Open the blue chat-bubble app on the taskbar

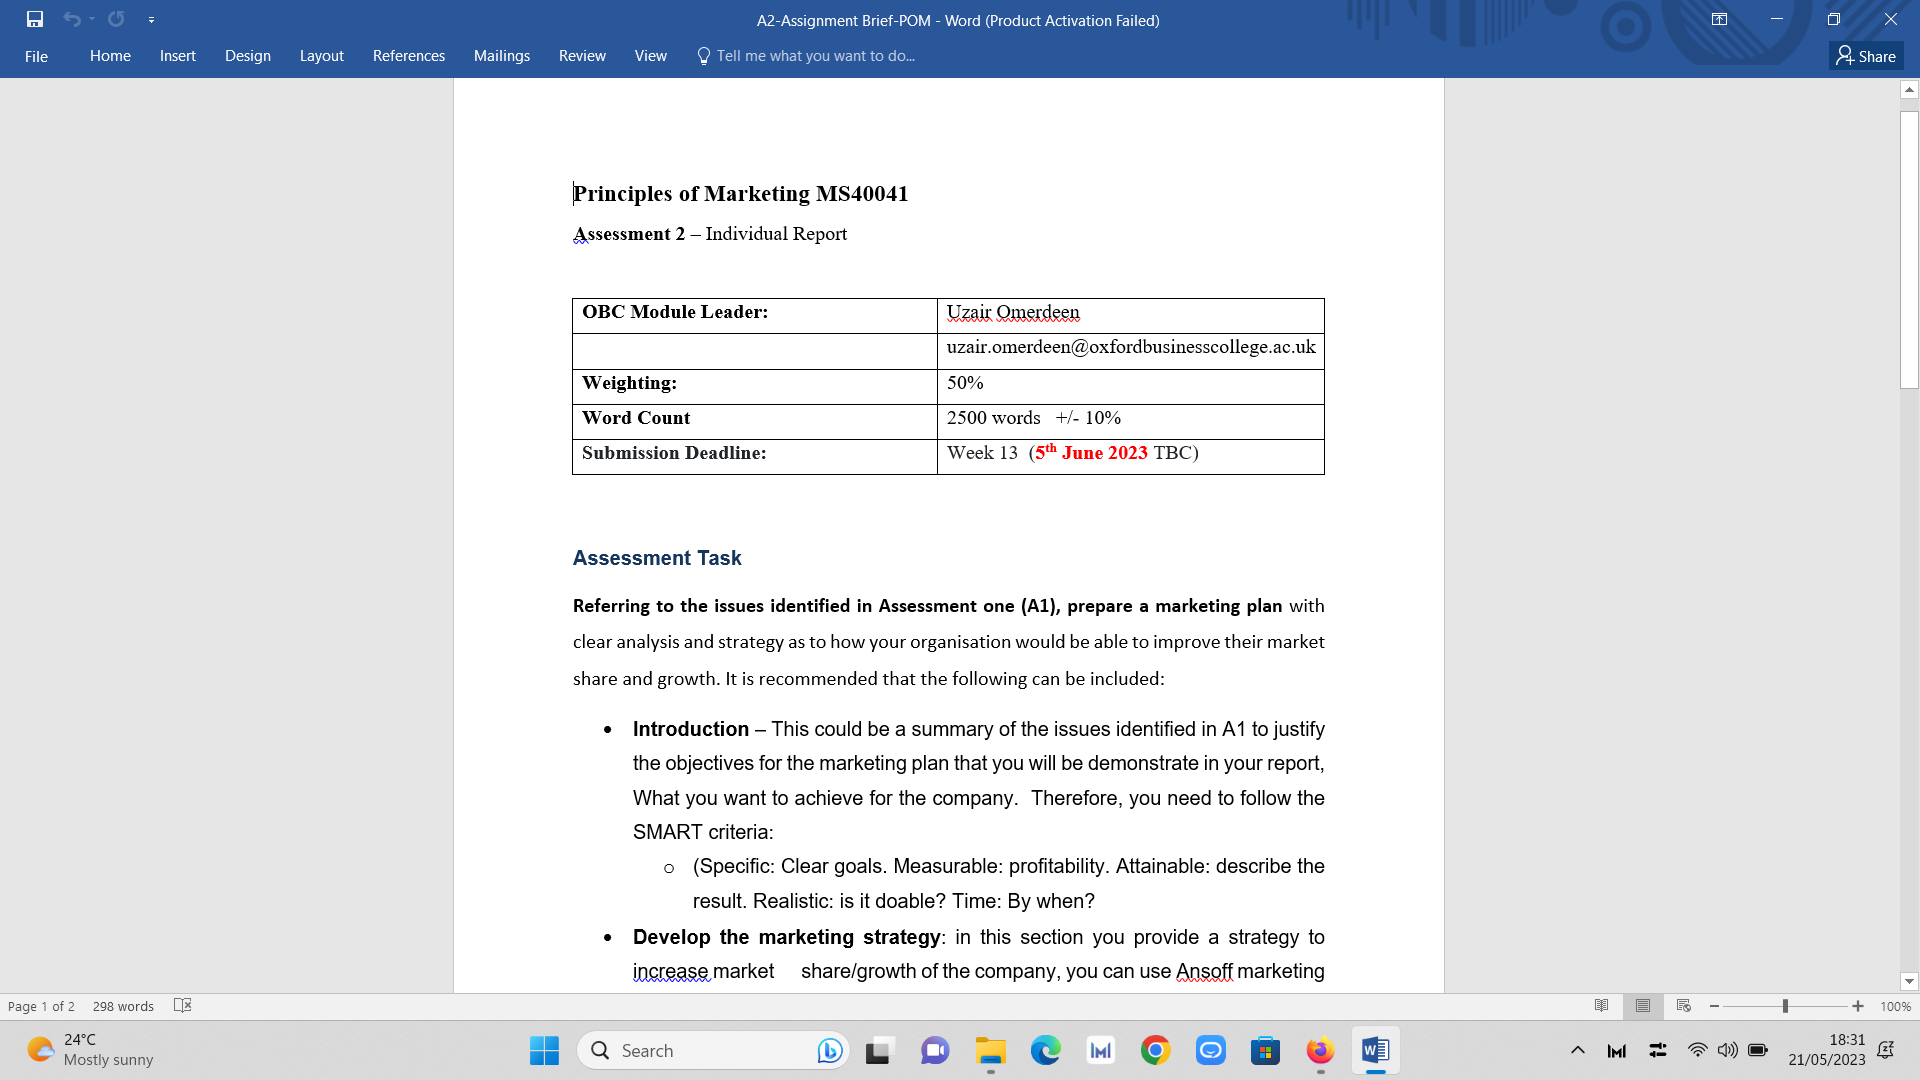(1210, 1050)
